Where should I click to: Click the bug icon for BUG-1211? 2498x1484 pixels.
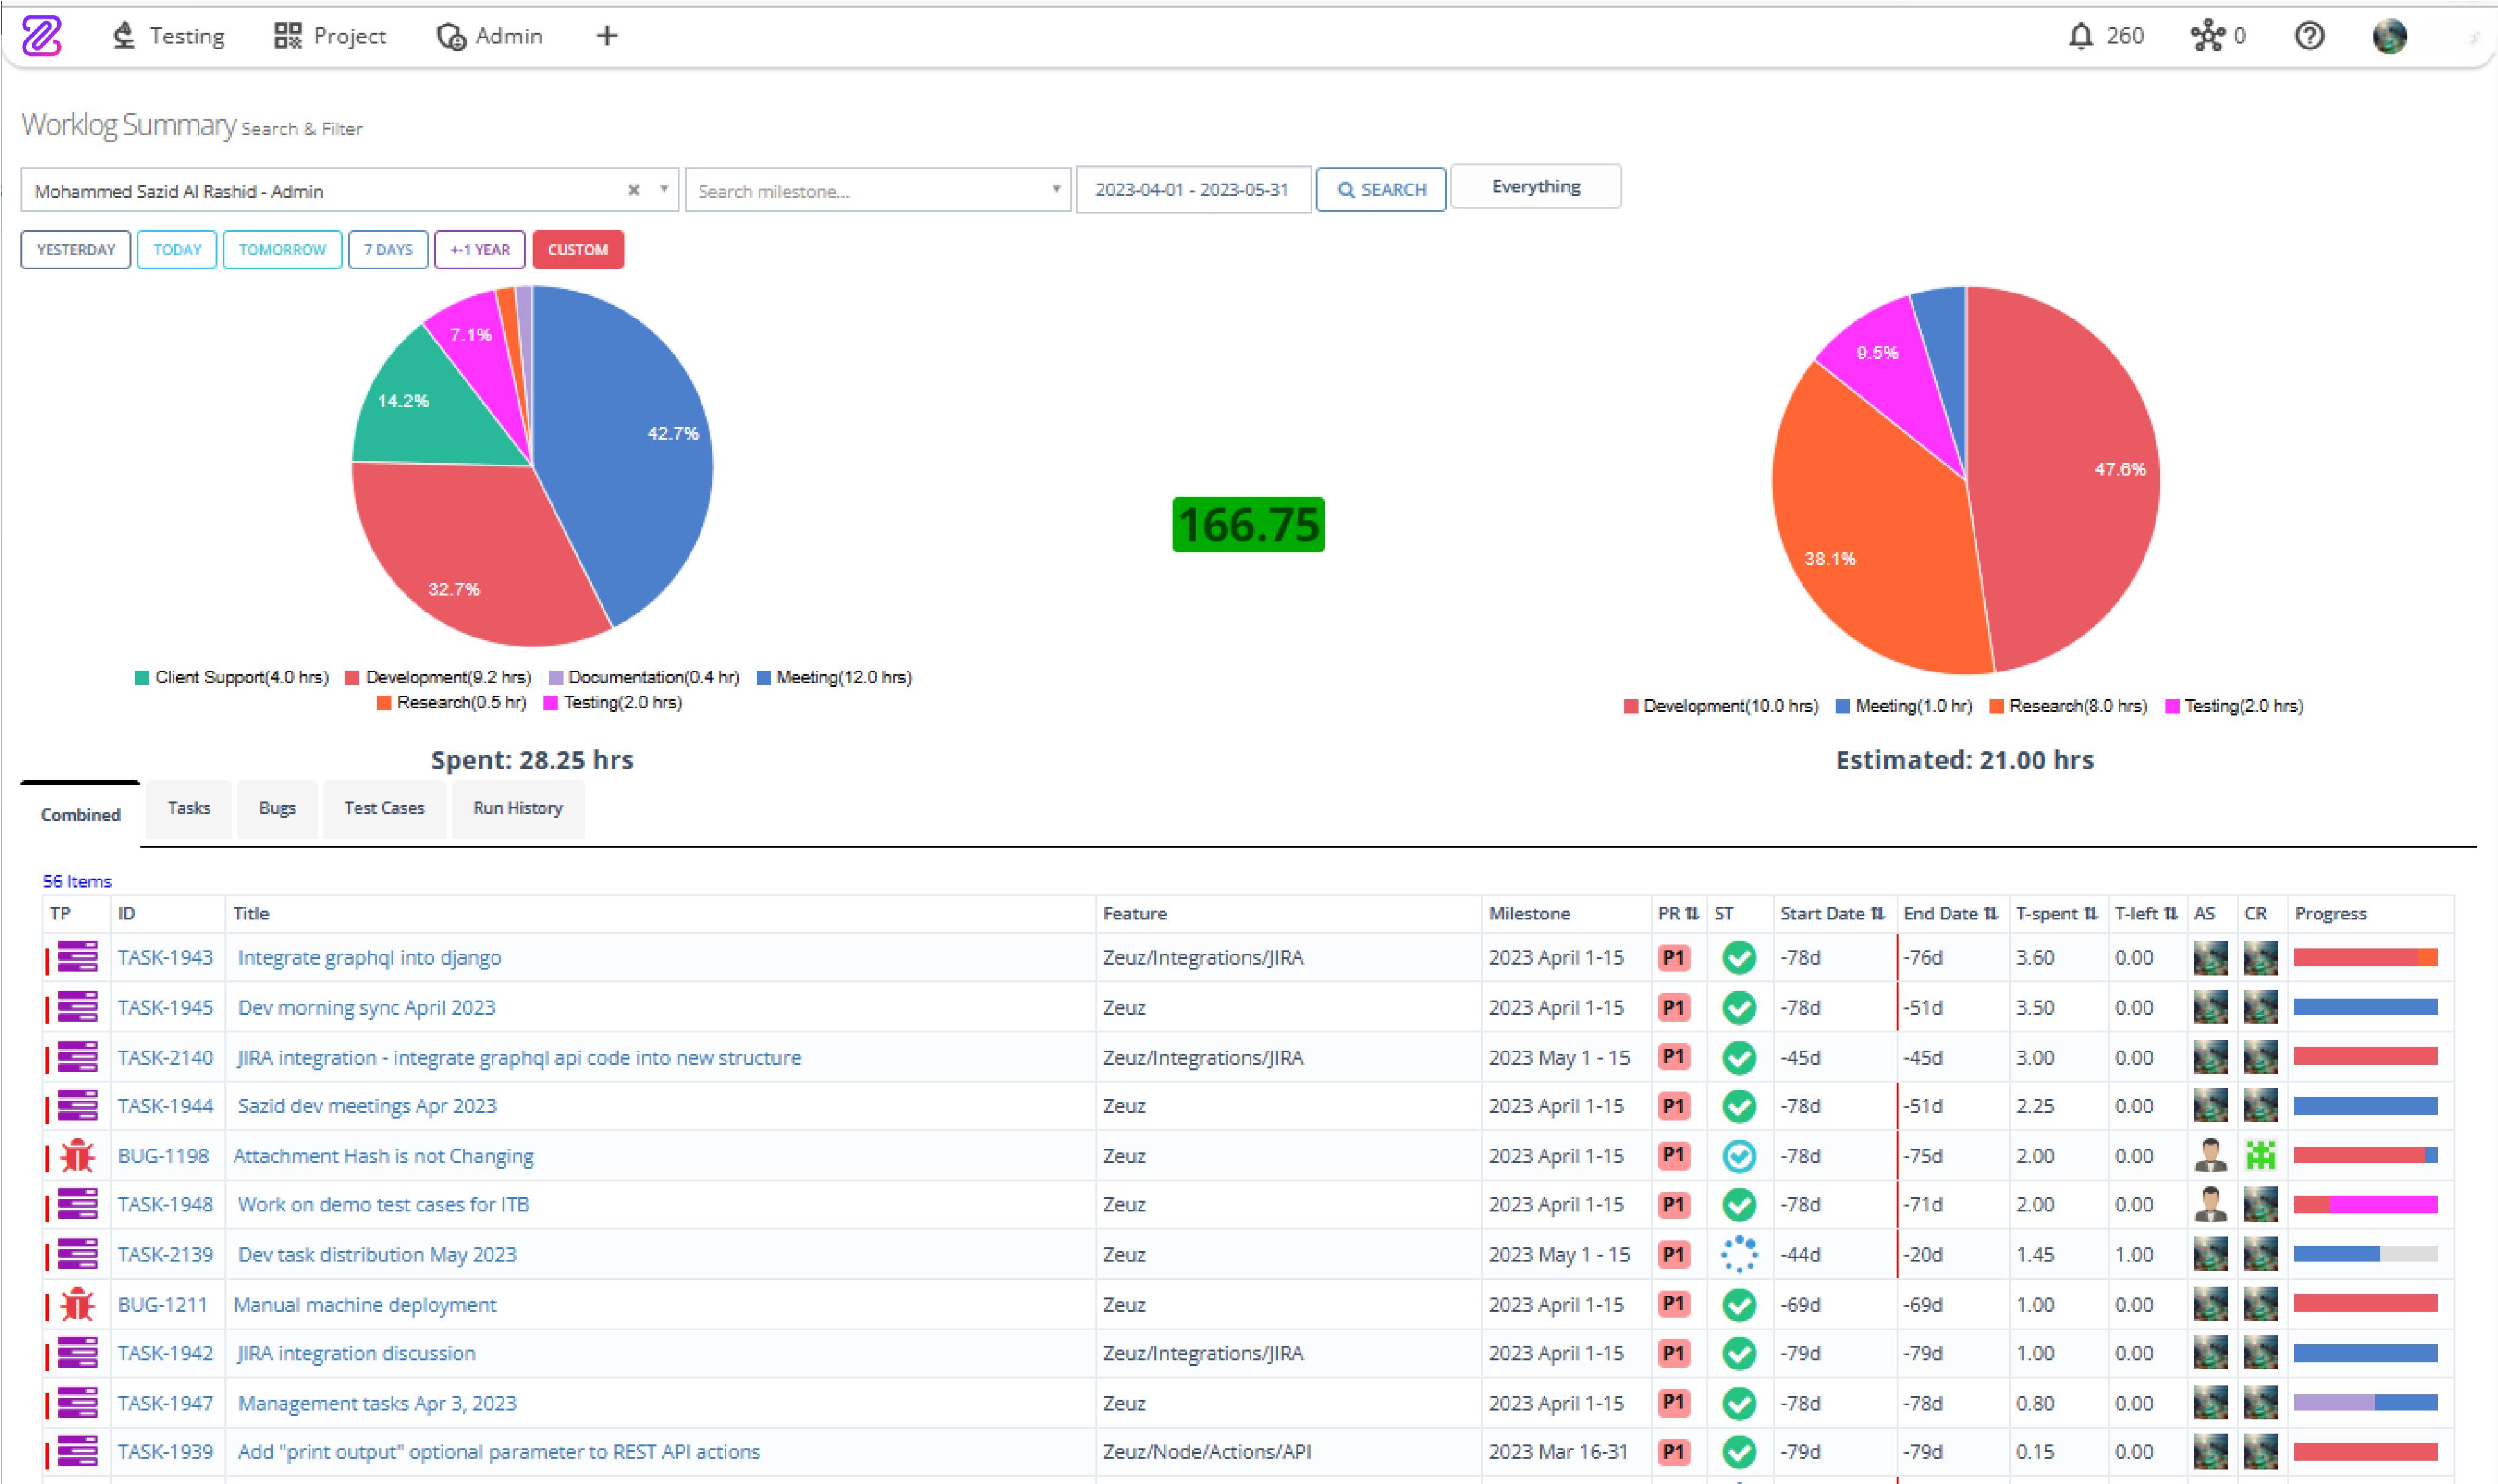click(76, 1305)
